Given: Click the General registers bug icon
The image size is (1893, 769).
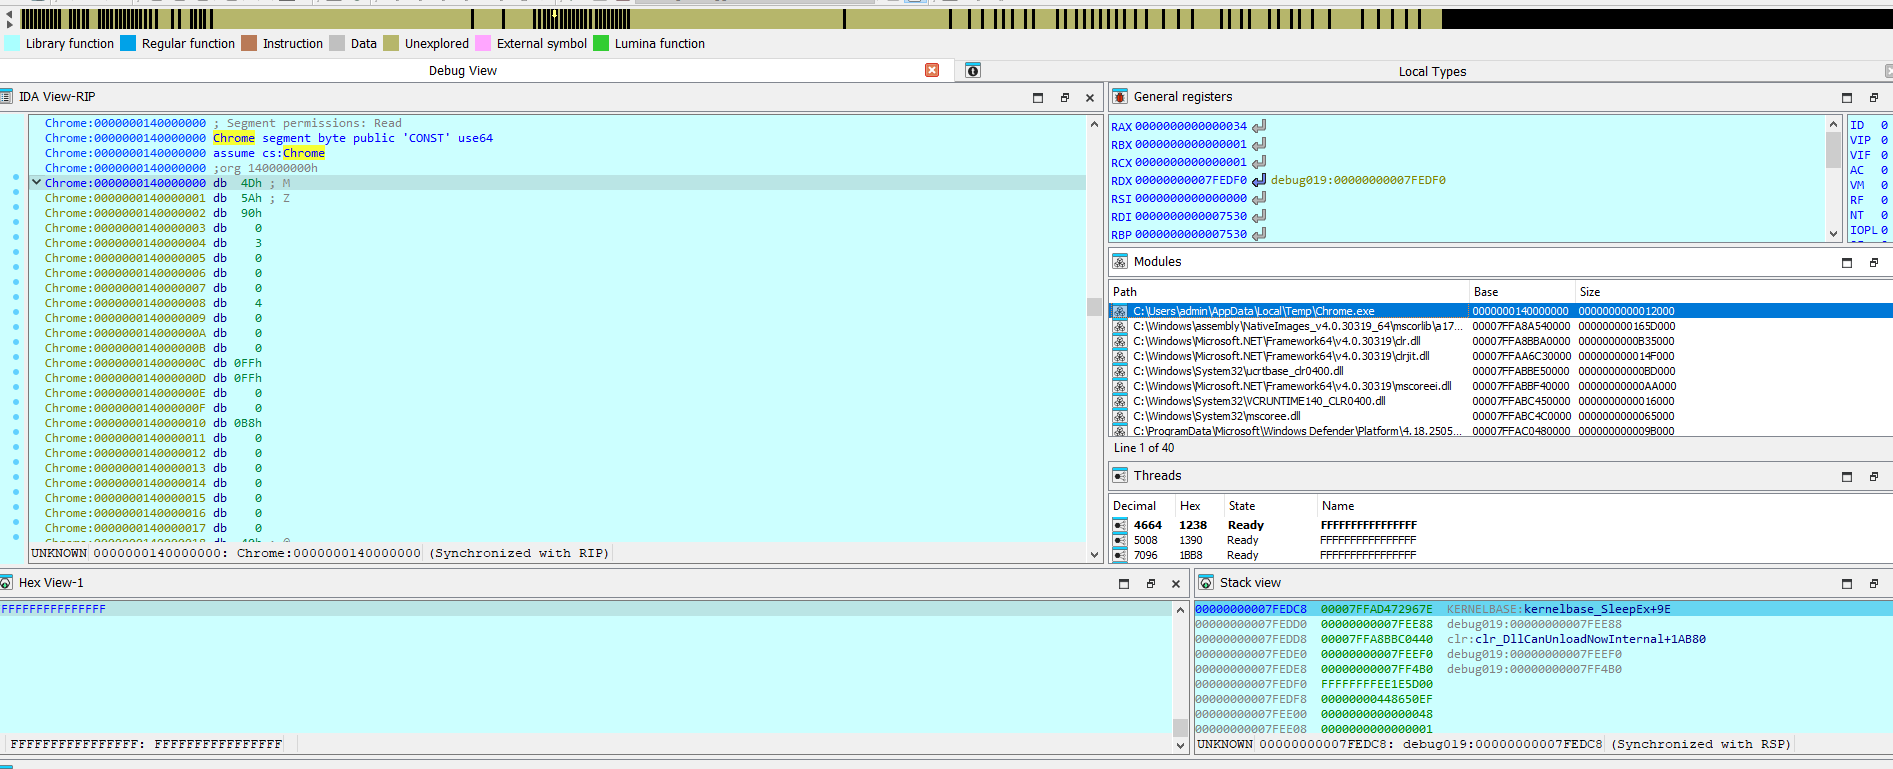Looking at the screenshot, I should (1120, 97).
